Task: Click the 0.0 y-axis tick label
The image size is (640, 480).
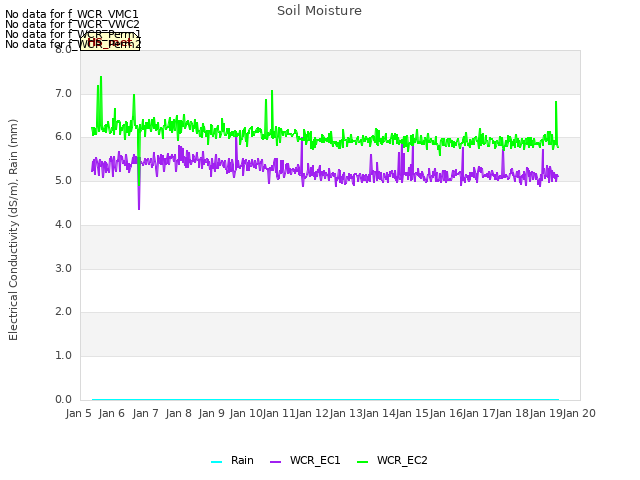Action: (63, 400)
